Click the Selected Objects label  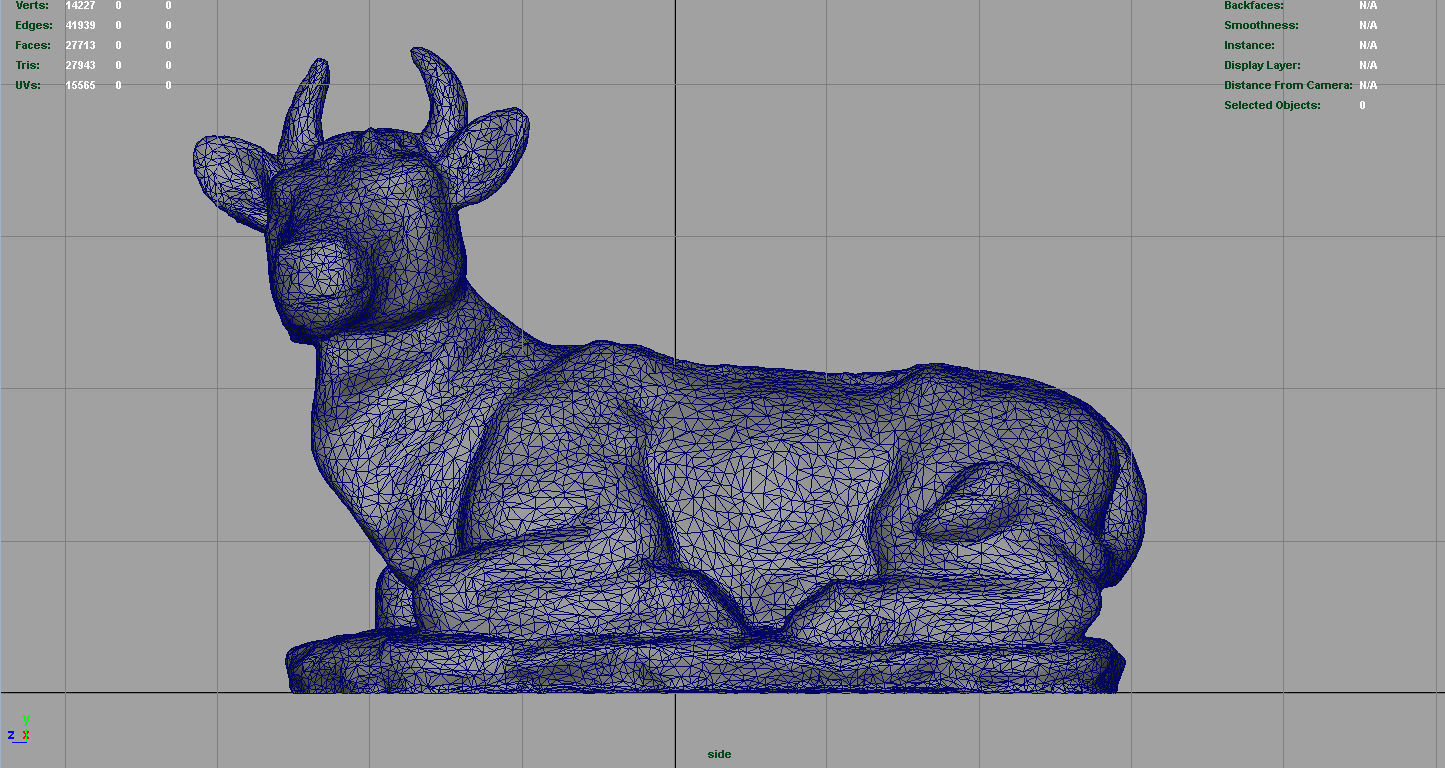(1272, 105)
